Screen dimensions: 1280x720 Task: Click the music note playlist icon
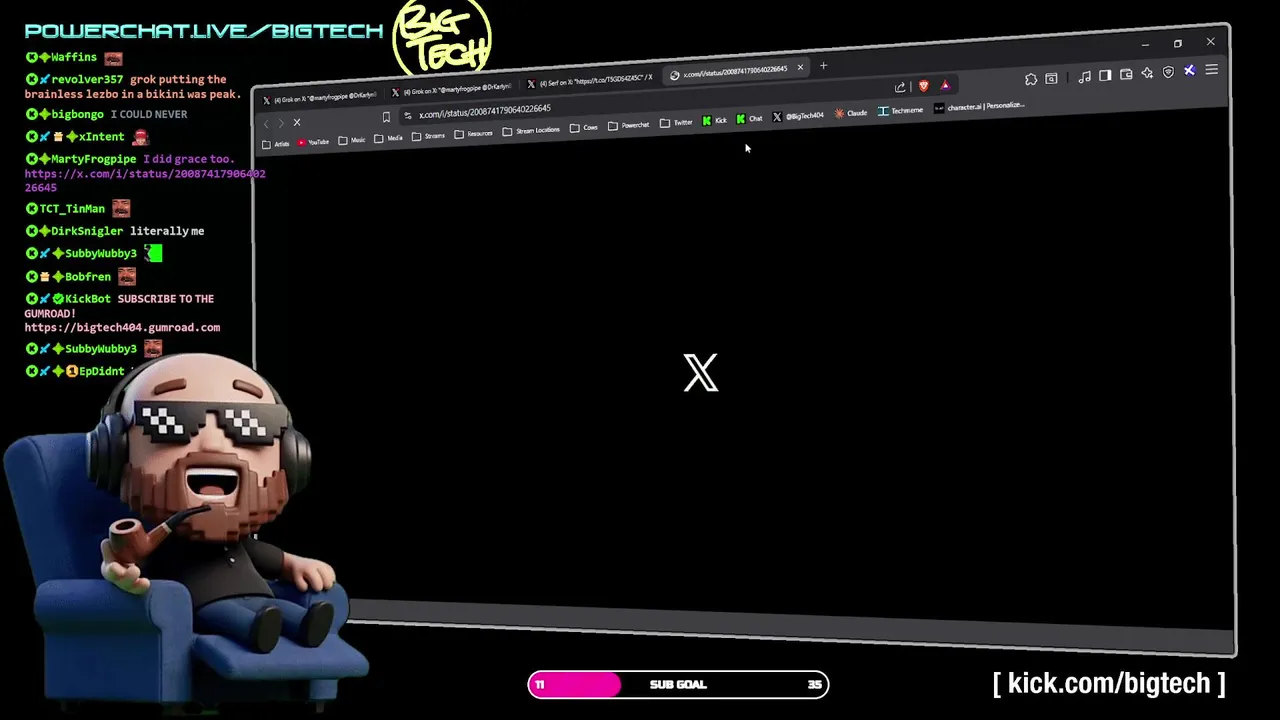[x=1085, y=76]
